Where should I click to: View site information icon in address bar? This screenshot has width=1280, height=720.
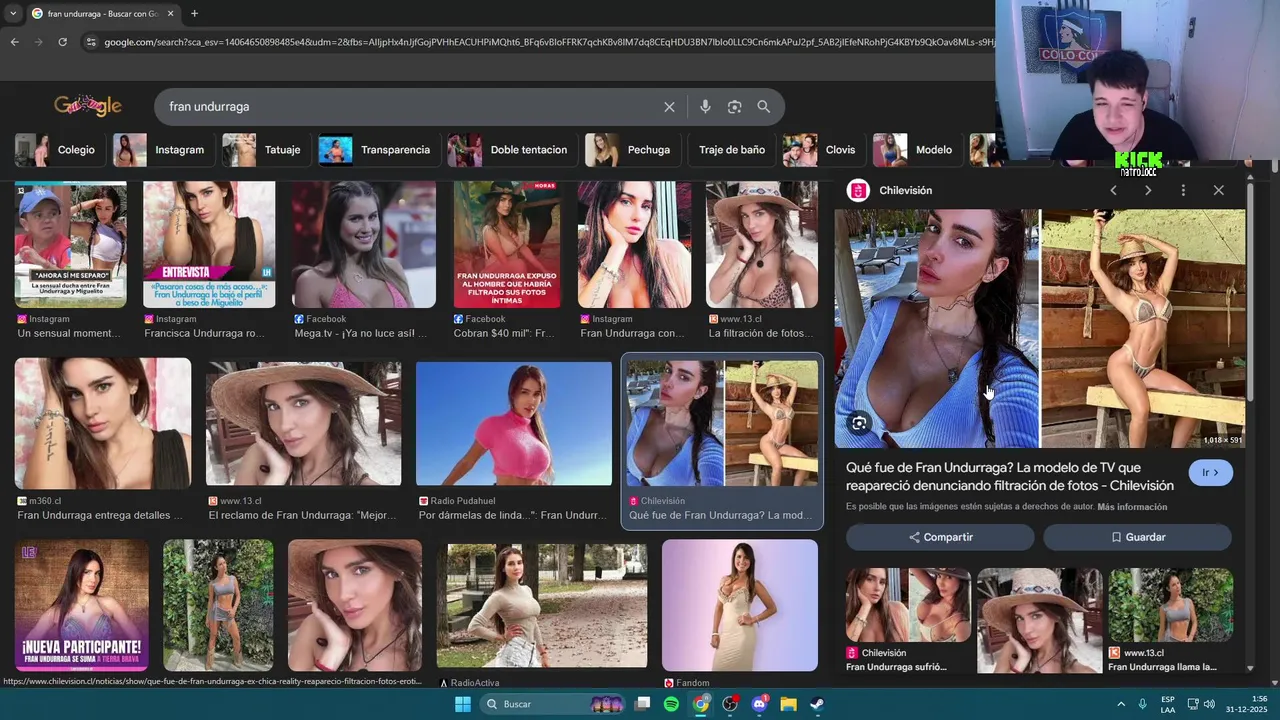(x=91, y=42)
